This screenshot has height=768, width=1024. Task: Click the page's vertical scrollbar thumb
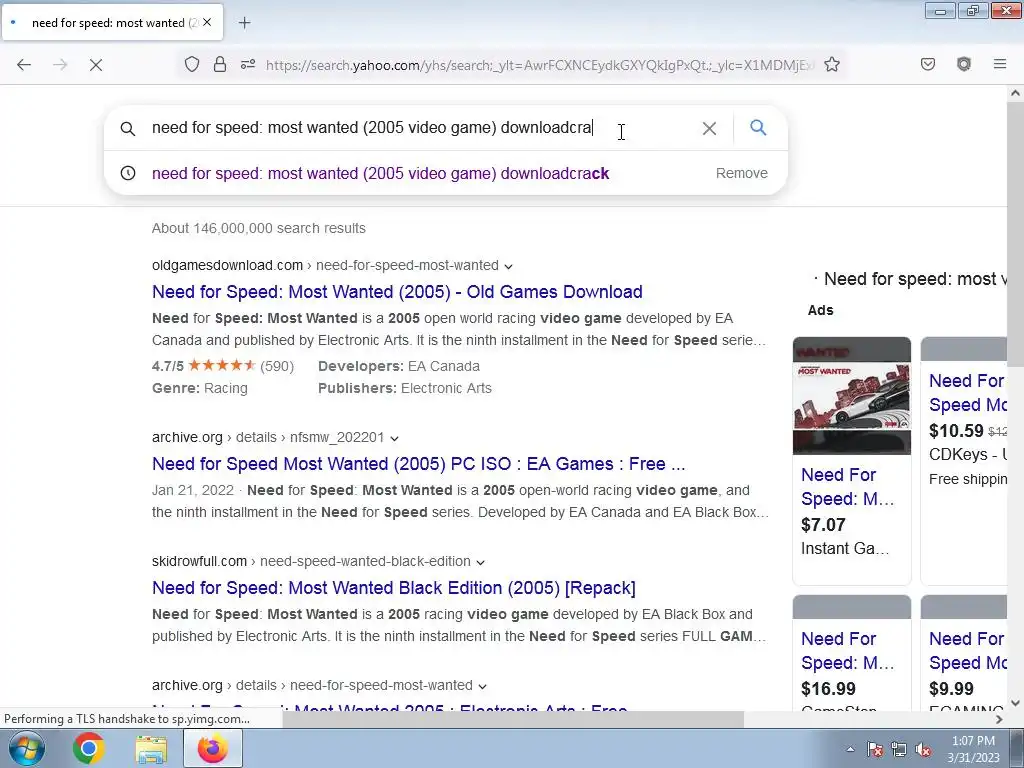pyautogui.click(x=1015, y=234)
